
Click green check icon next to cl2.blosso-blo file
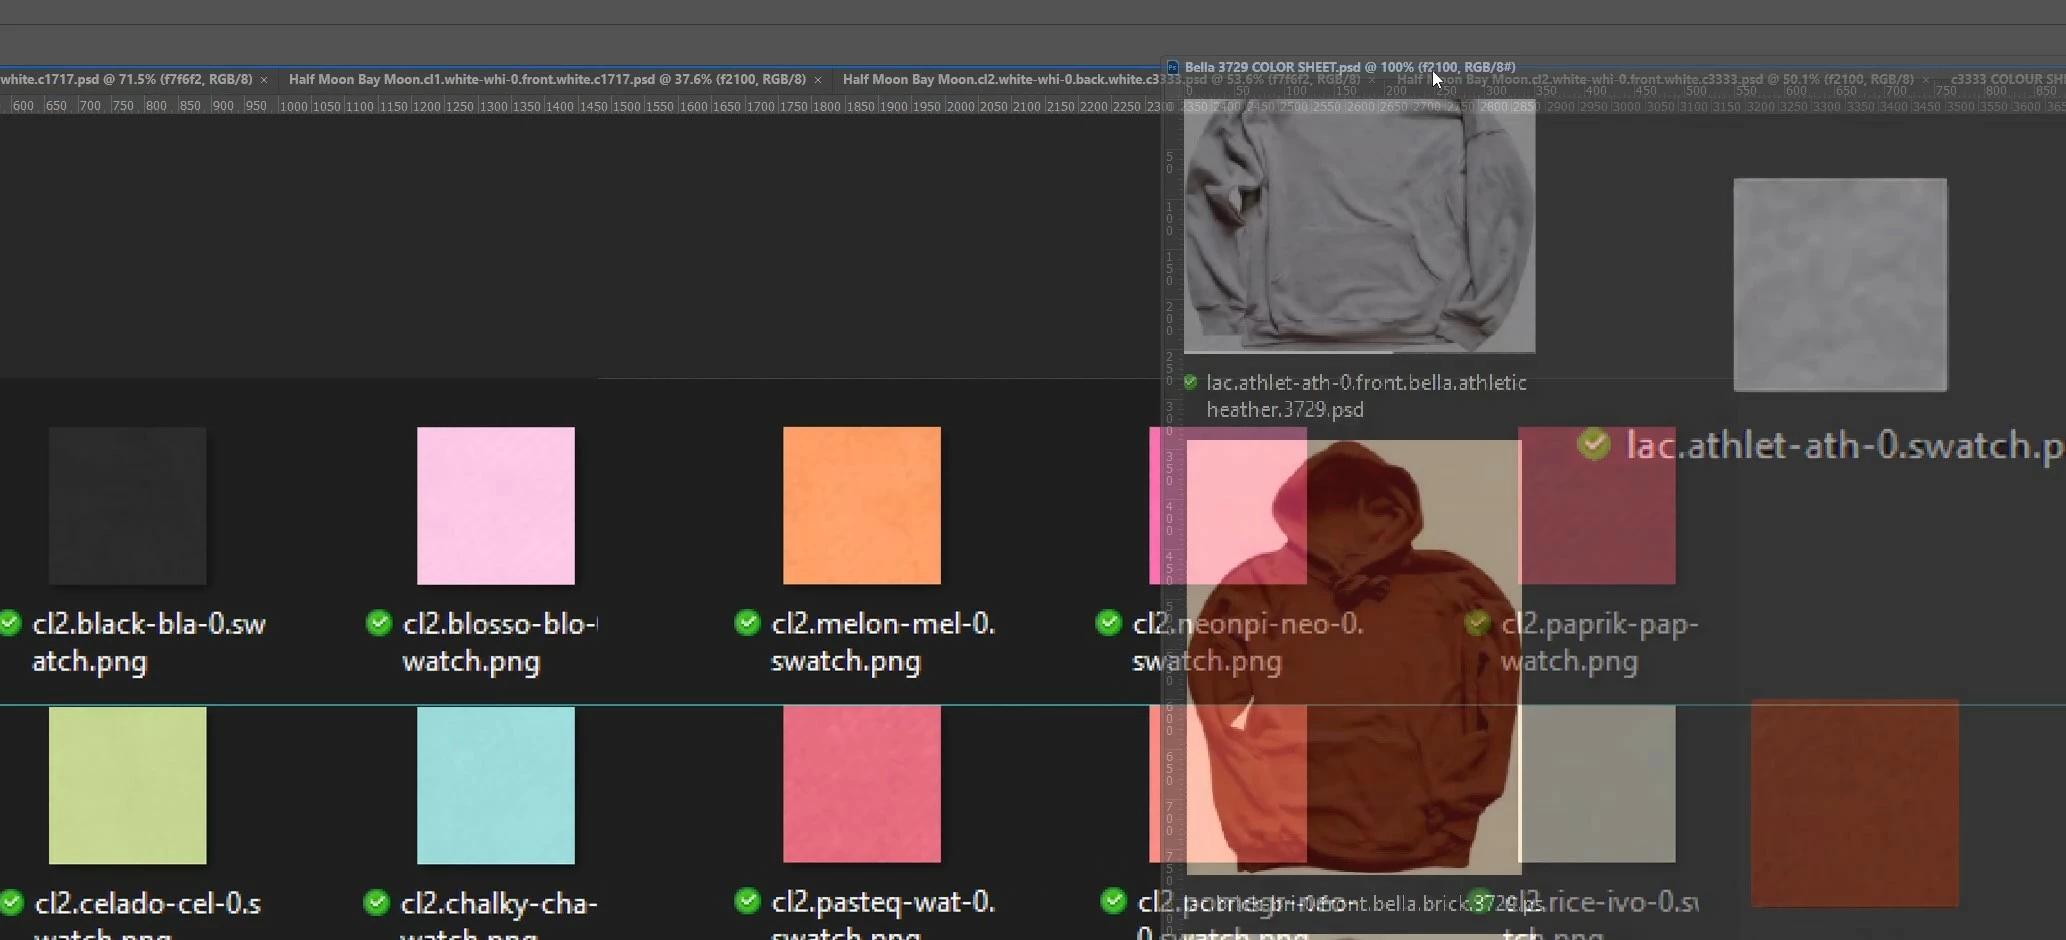tap(379, 623)
